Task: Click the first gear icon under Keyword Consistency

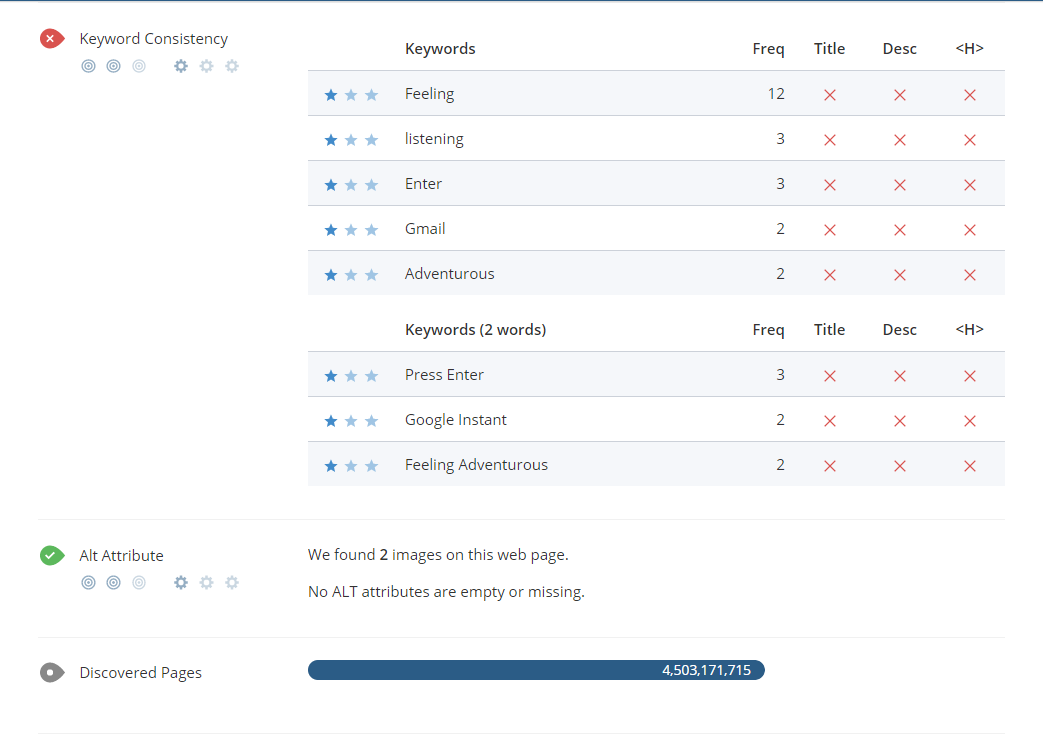Action: 181,66
